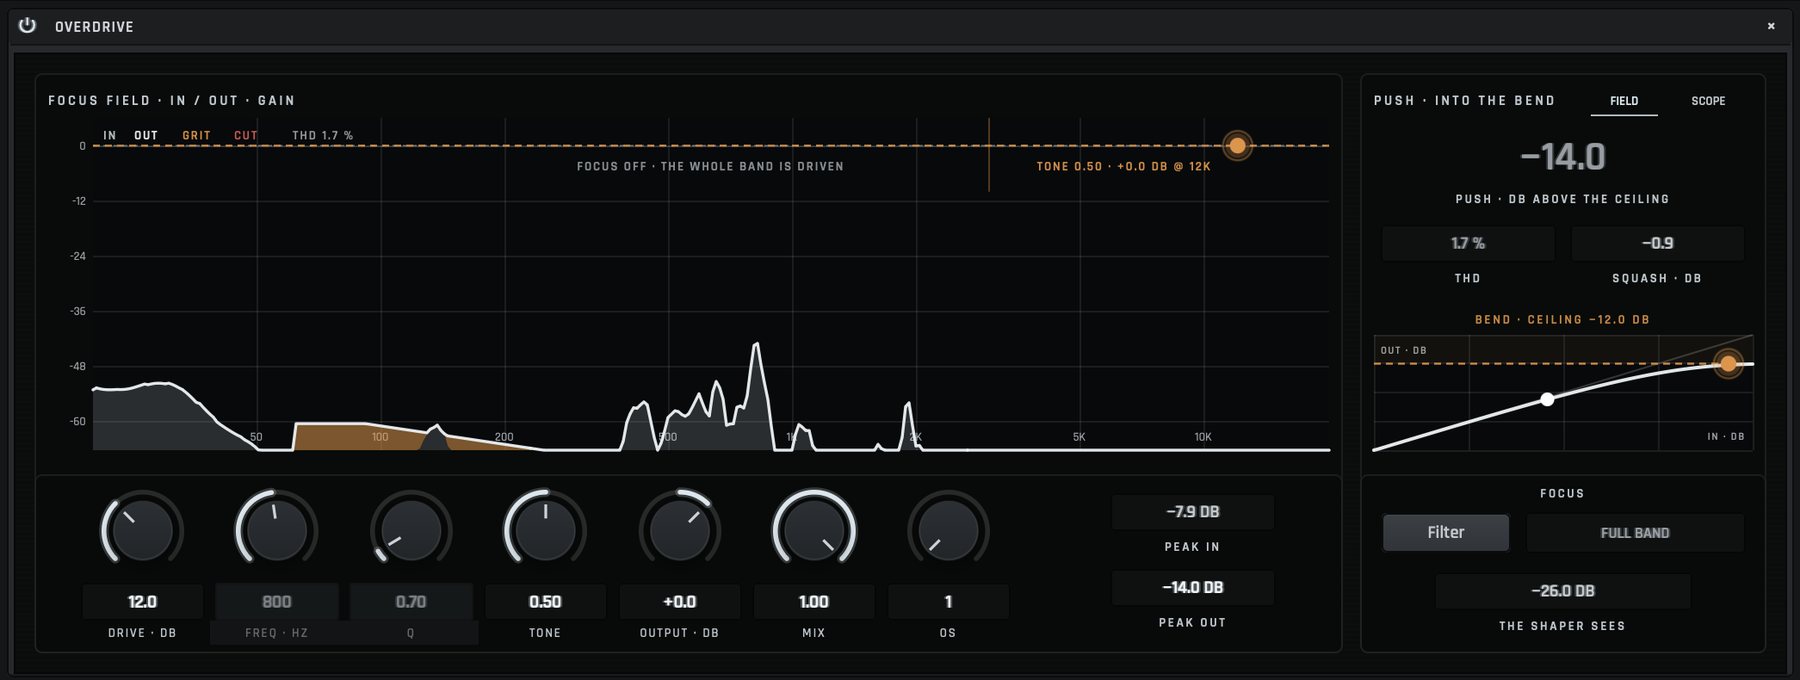Click 'FOCUS OFF · THE WHOLE BAND IS DRIVEN' text
1800x680 pixels.
click(710, 167)
